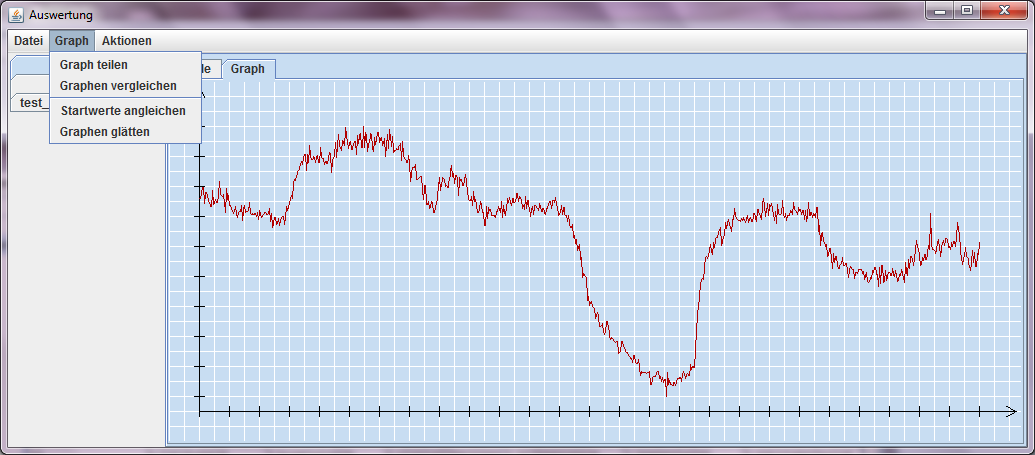This screenshot has height=455, width=1035.
Task: Click the arrowhead on the x-axis
Action: 1011,411
